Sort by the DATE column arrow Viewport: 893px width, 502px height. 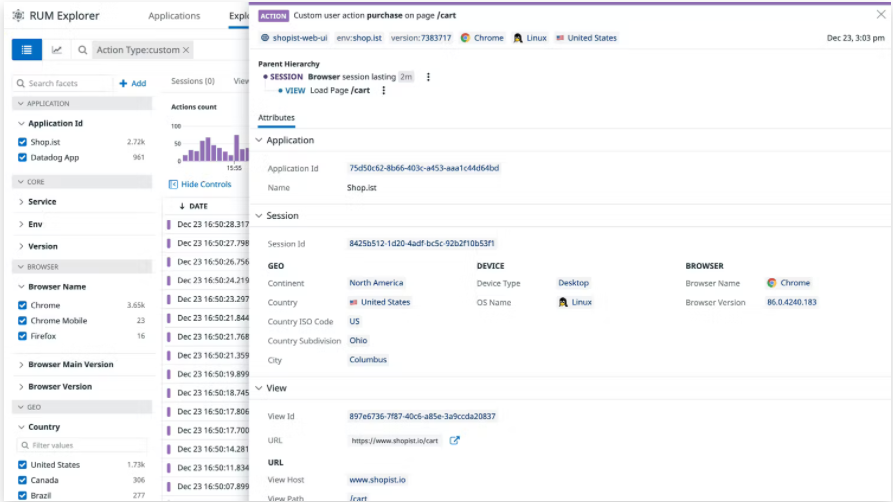182,206
